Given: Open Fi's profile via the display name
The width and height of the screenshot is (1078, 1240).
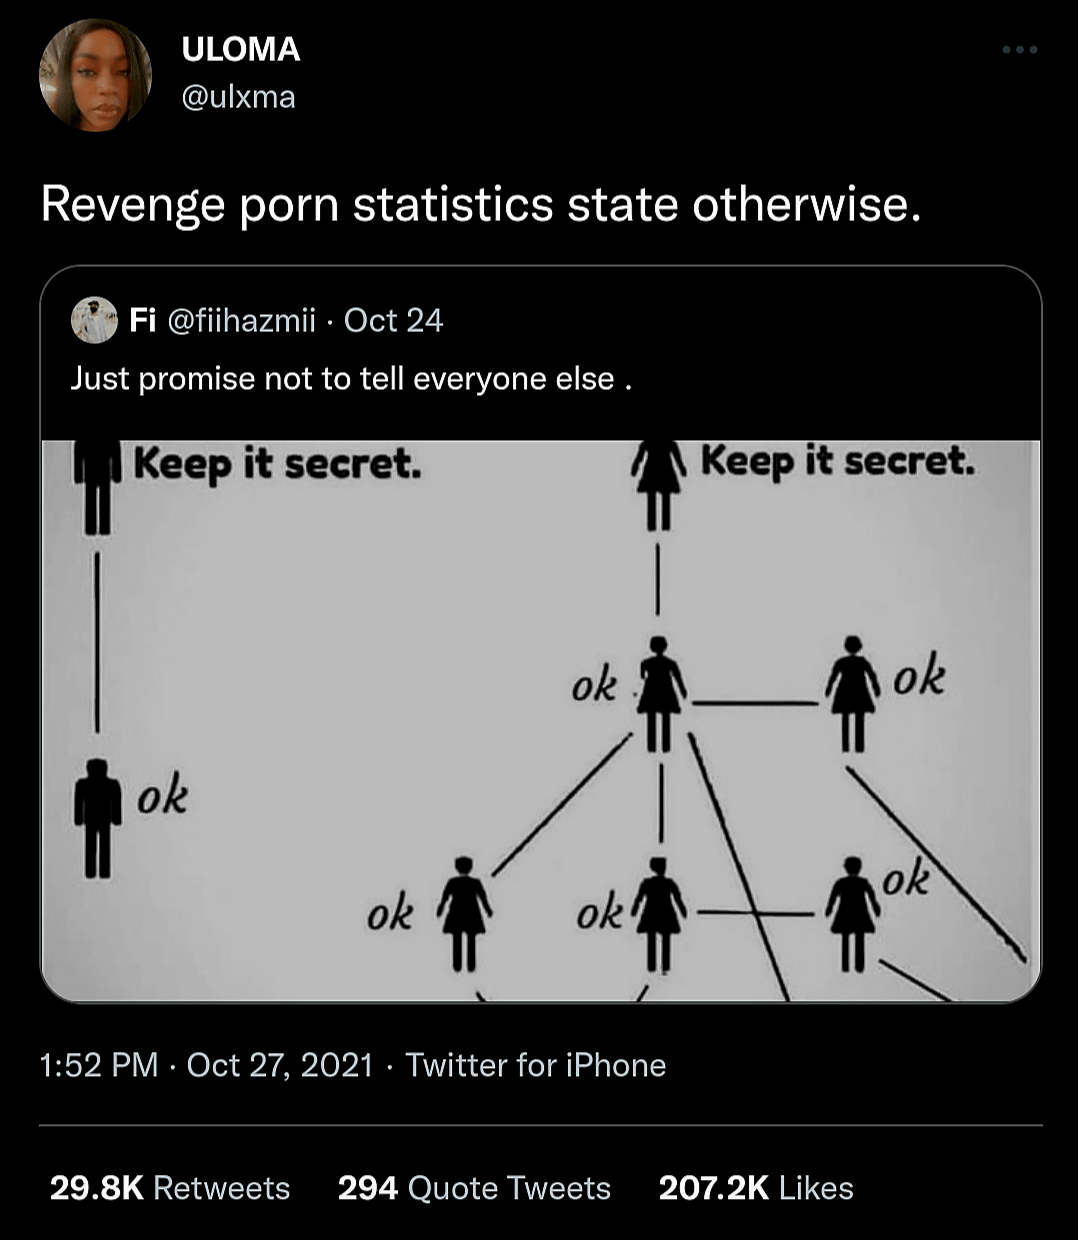Looking at the screenshot, I should point(142,320).
